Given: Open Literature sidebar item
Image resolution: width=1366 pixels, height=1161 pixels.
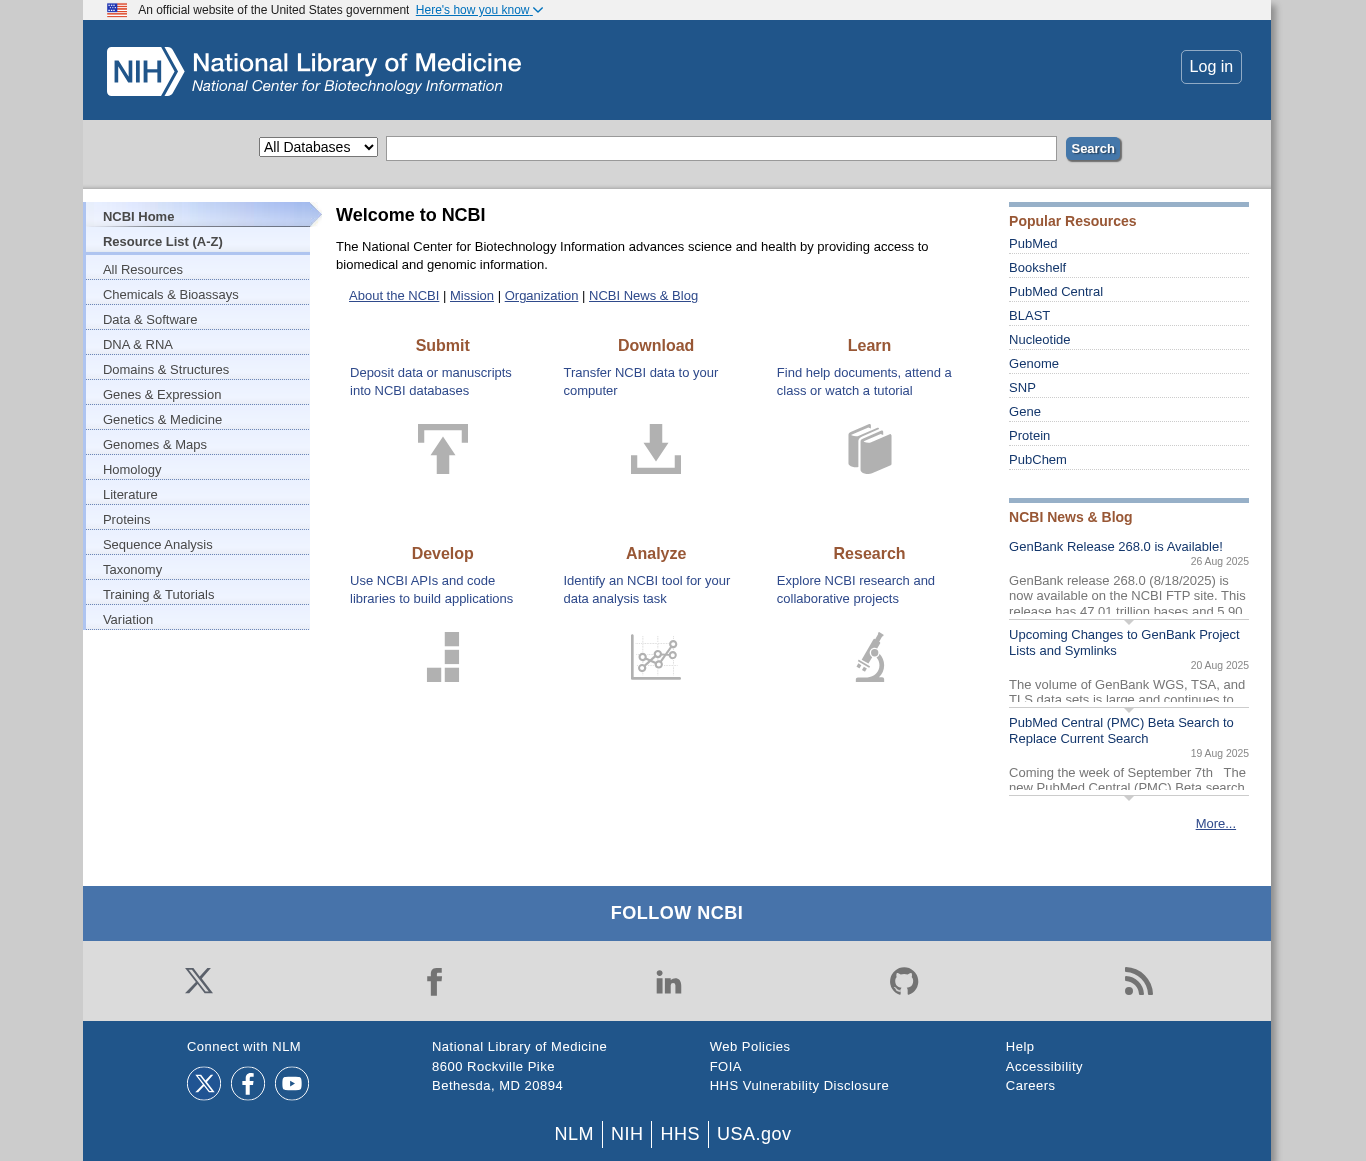Looking at the screenshot, I should coord(197,494).
